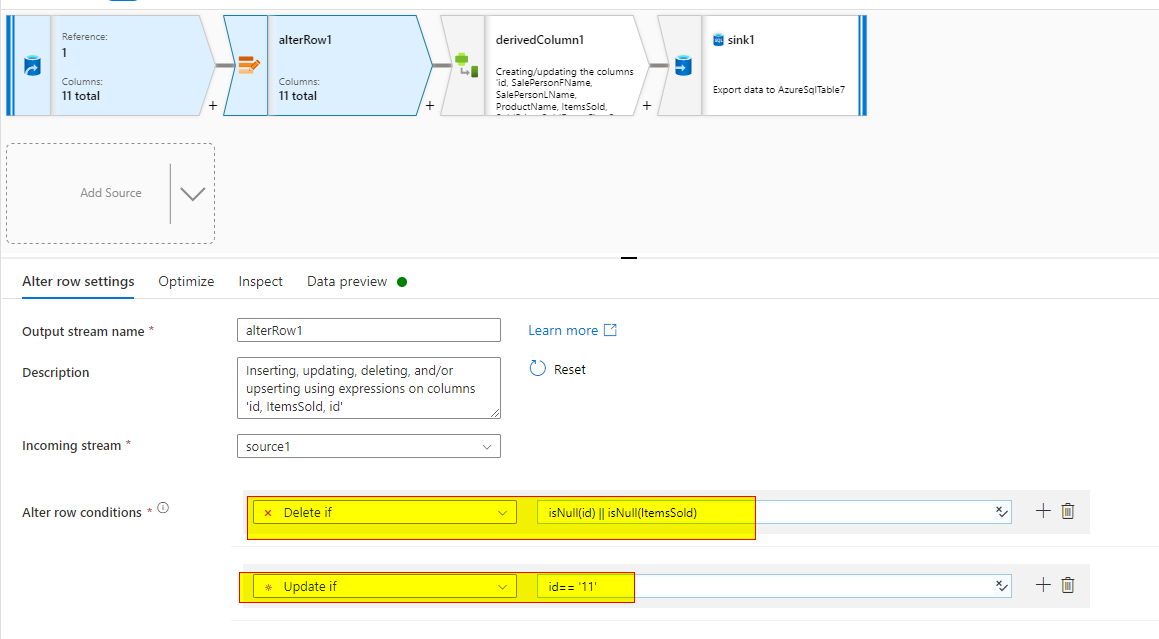Delete the 'Delete if' condition with trash icon
The width and height of the screenshot is (1159, 639).
click(x=1067, y=511)
